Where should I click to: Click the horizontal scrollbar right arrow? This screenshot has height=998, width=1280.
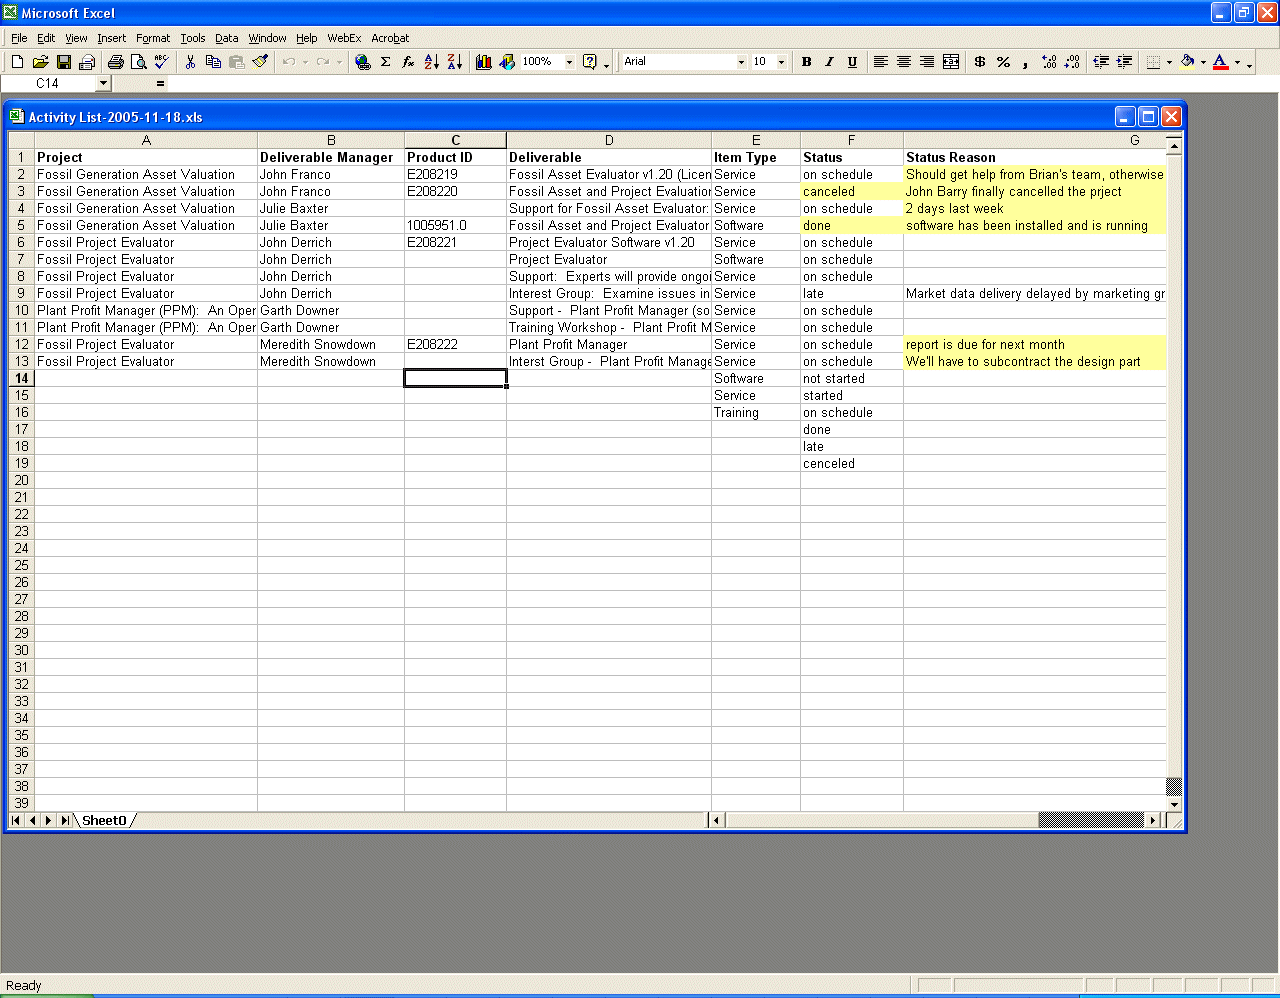click(1153, 821)
